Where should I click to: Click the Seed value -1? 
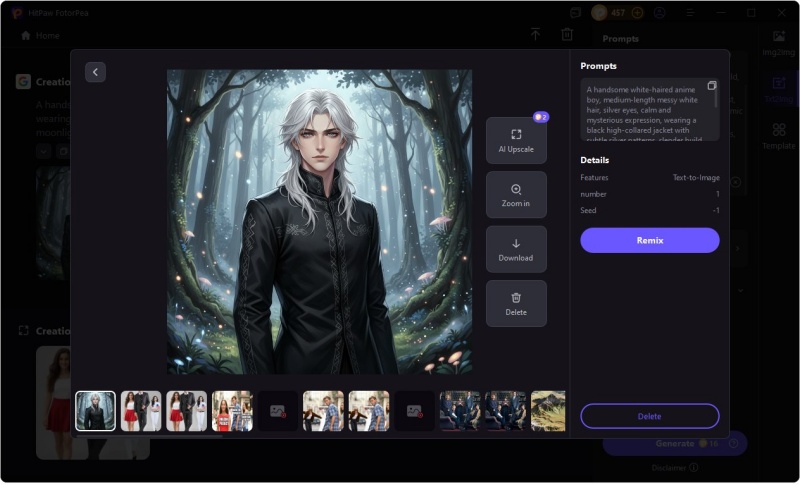tap(716, 210)
